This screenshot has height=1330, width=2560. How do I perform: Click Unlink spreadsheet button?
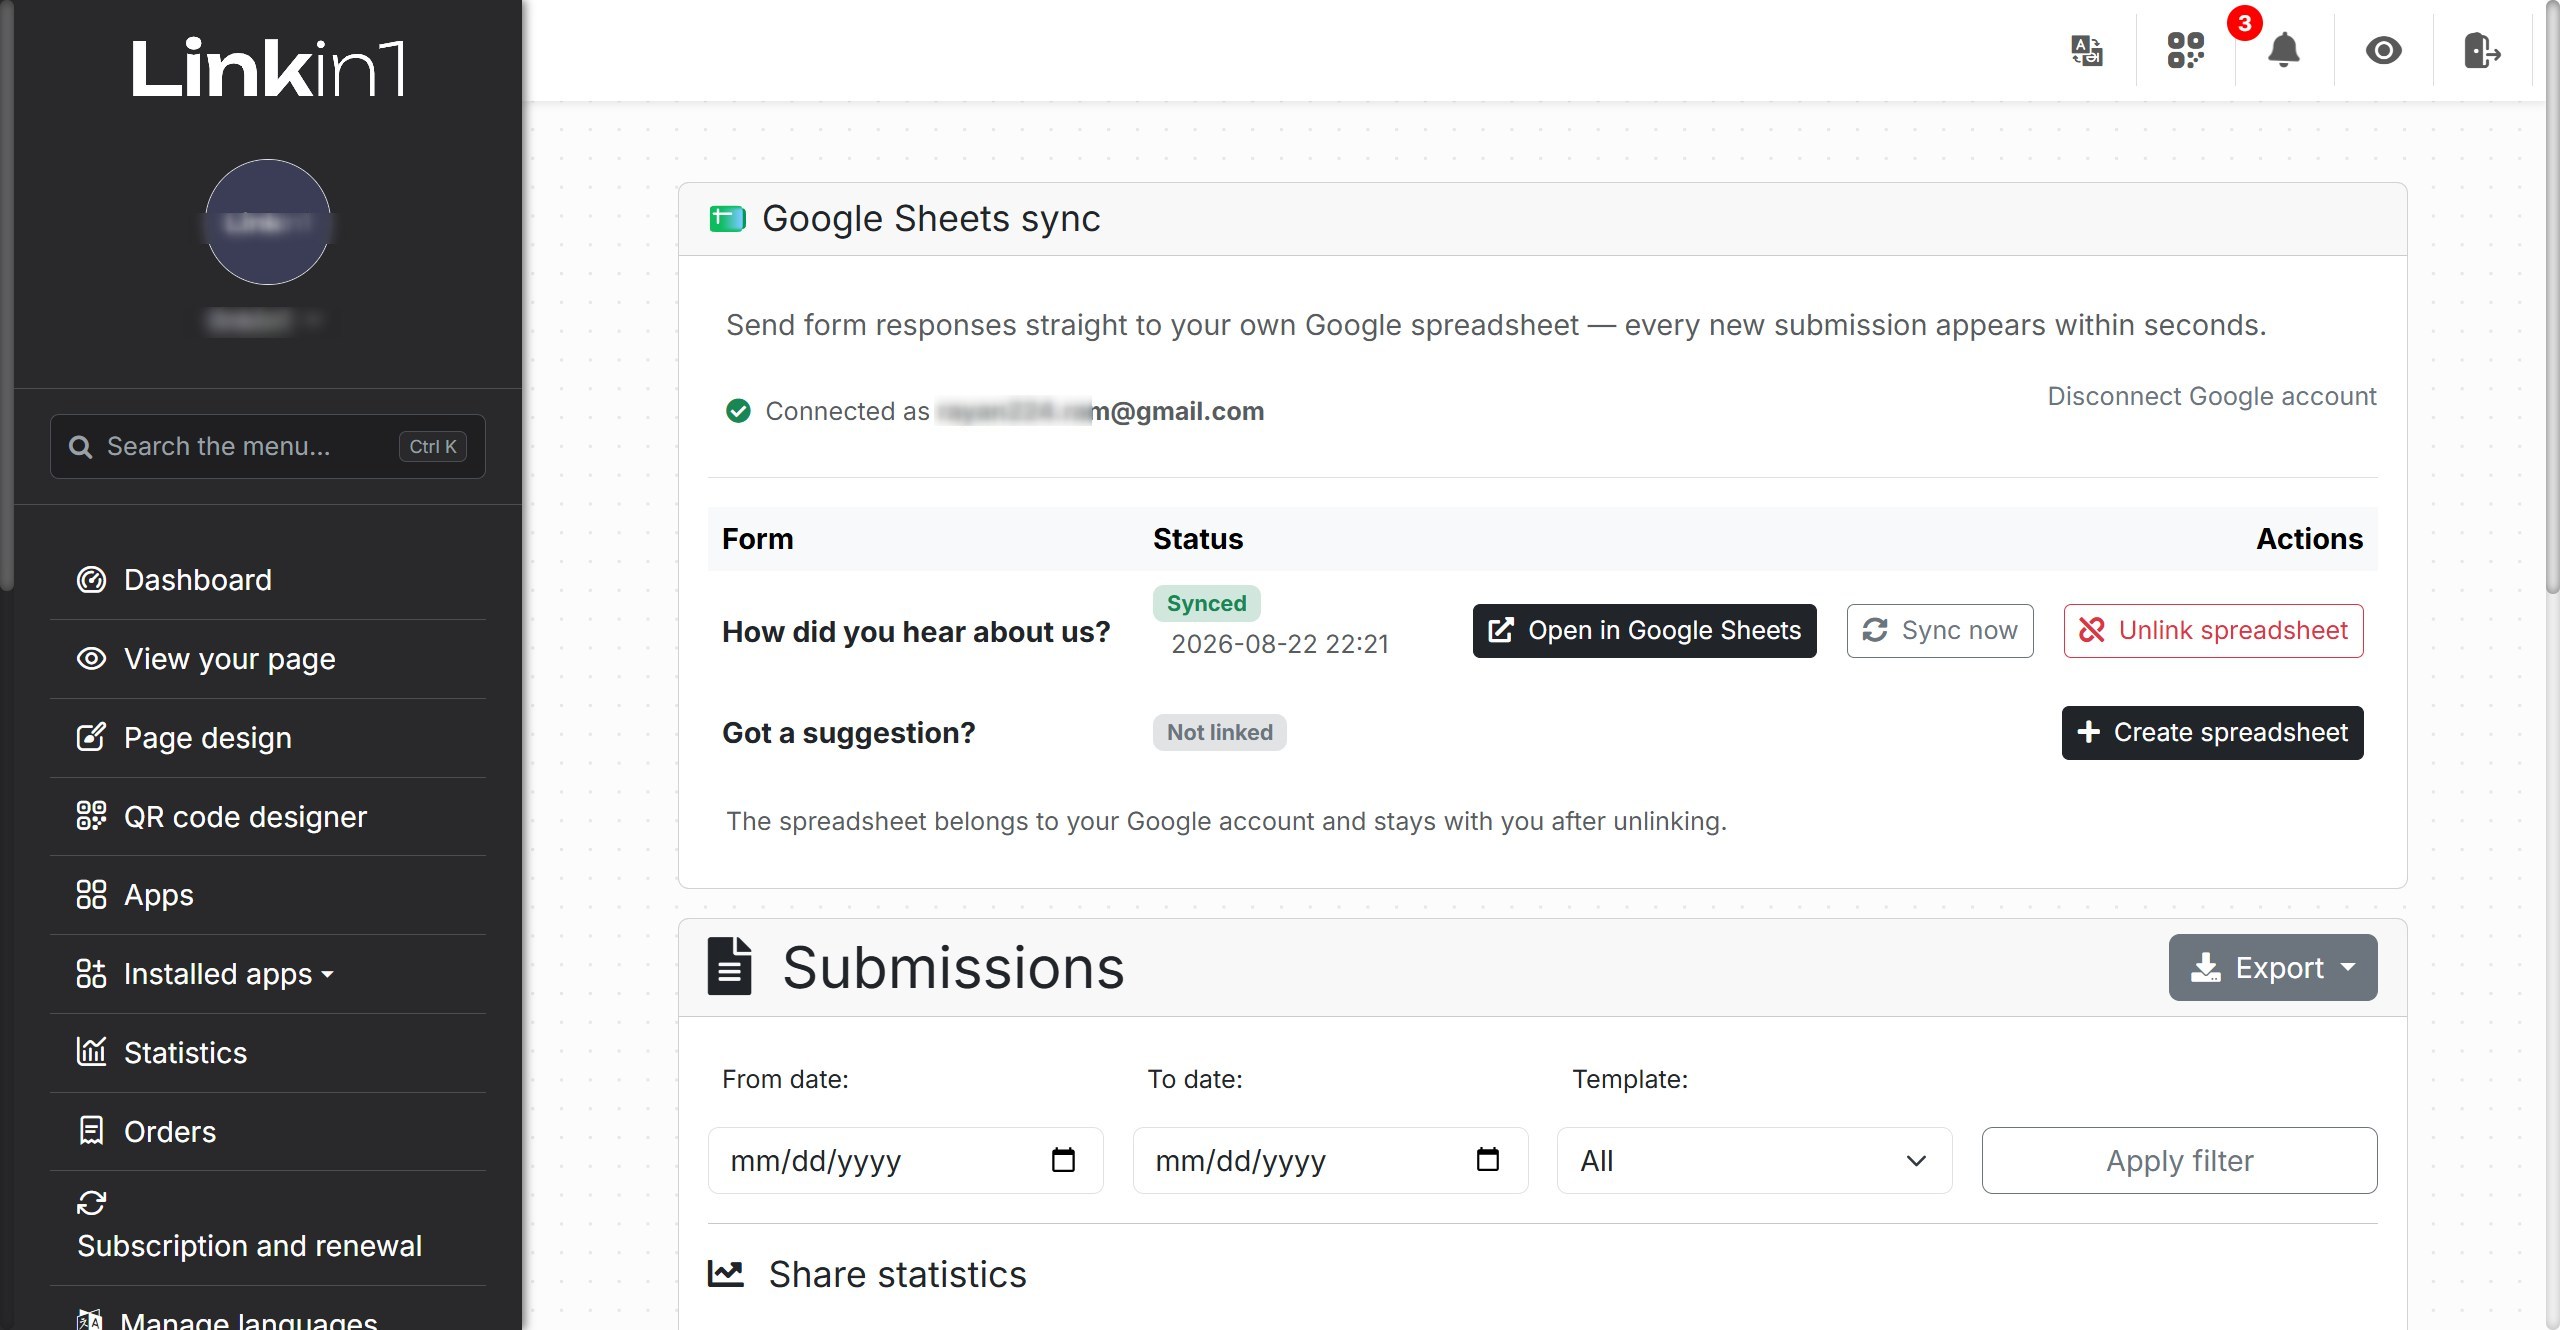[x=2213, y=631]
